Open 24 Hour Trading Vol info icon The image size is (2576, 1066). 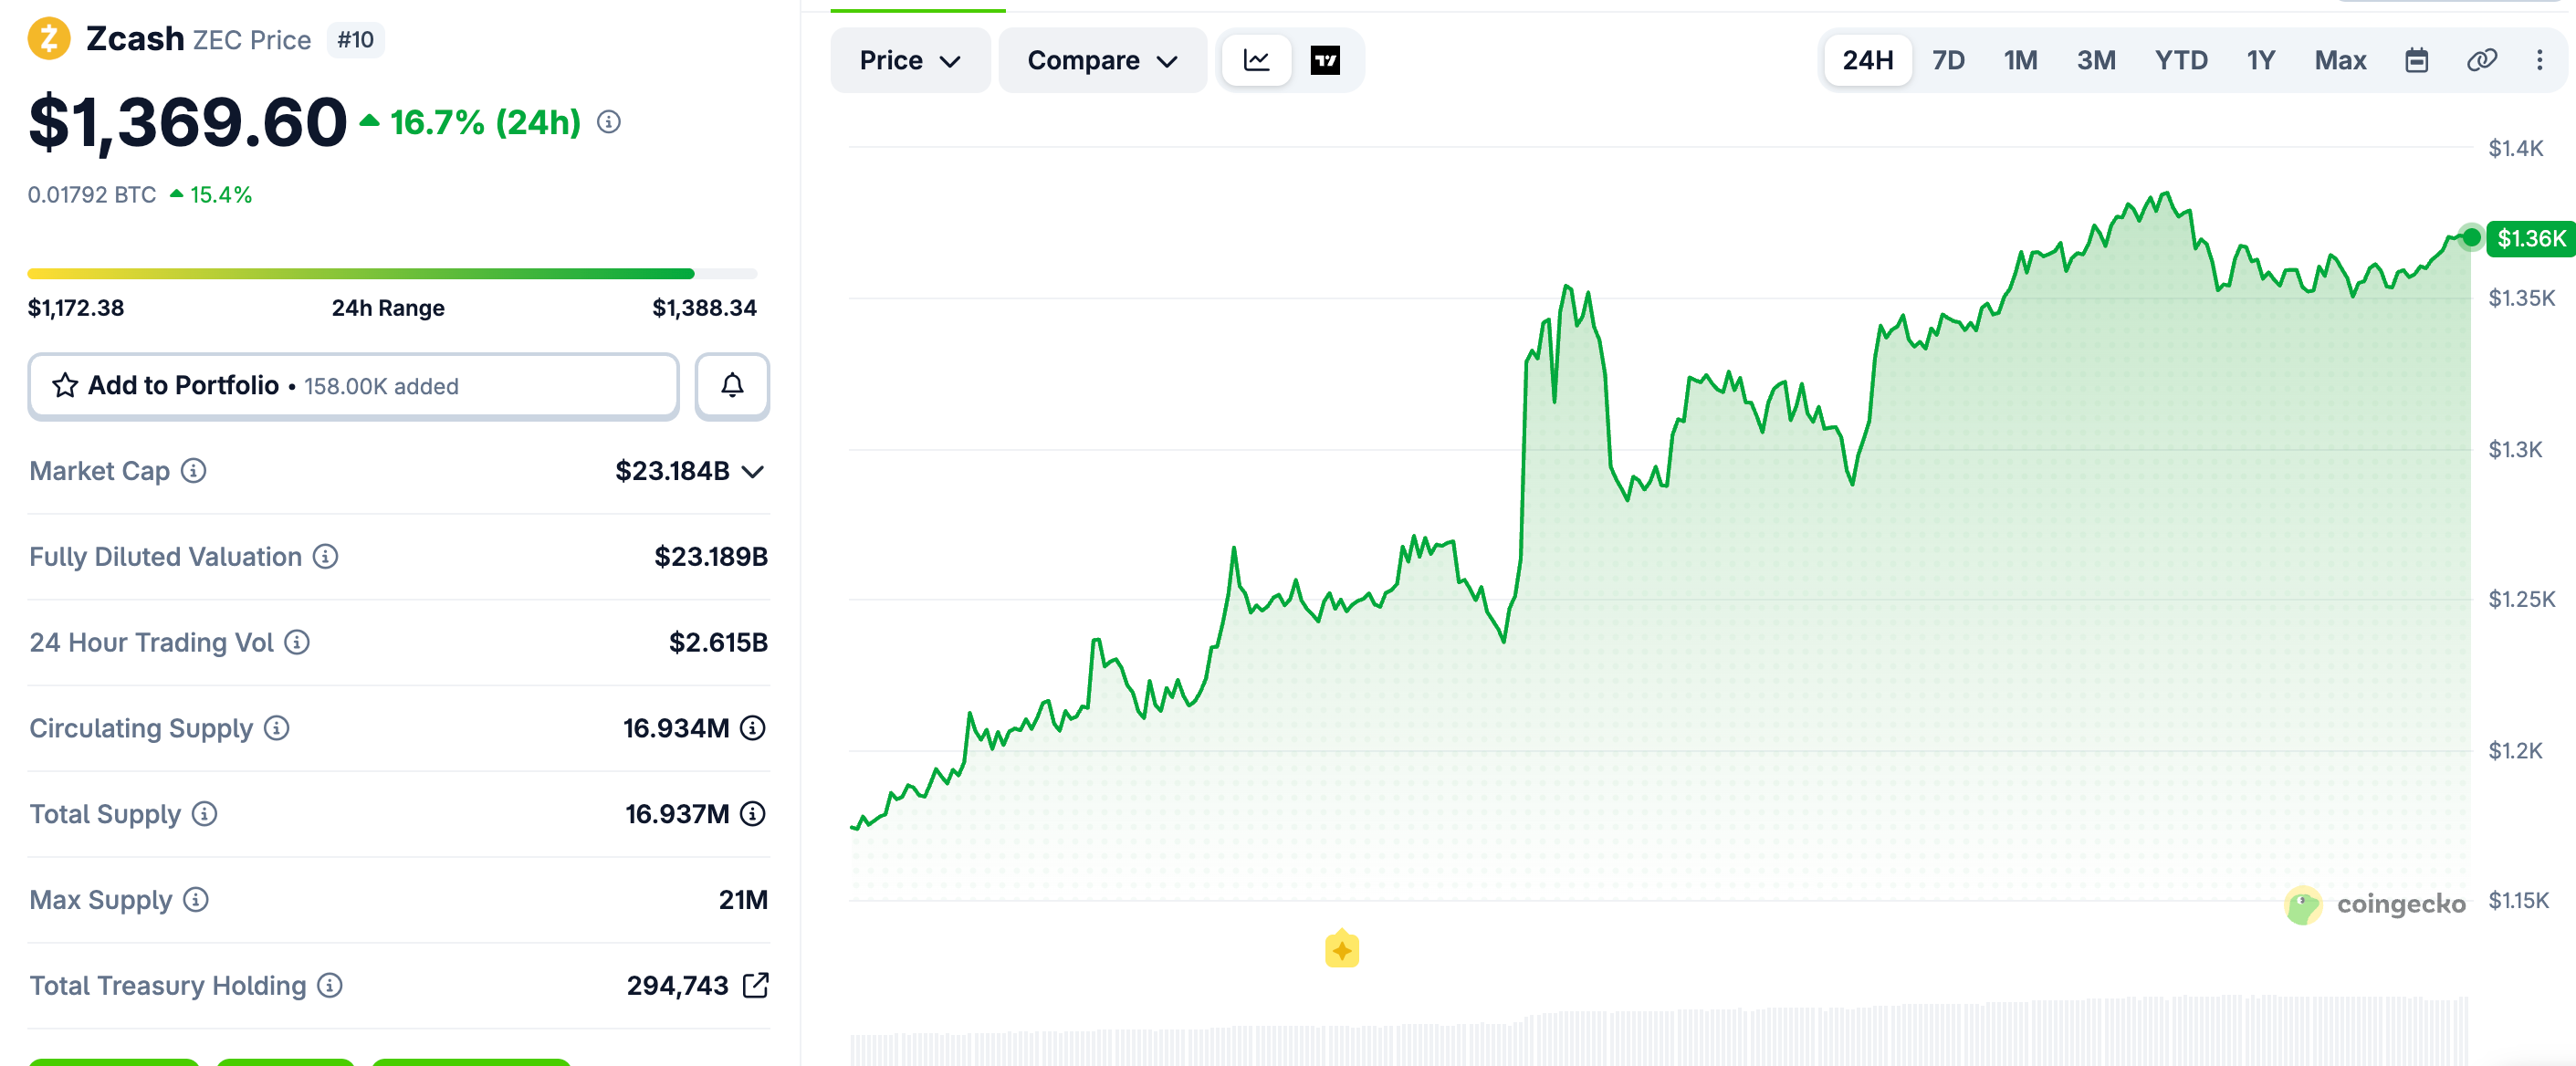coord(297,642)
